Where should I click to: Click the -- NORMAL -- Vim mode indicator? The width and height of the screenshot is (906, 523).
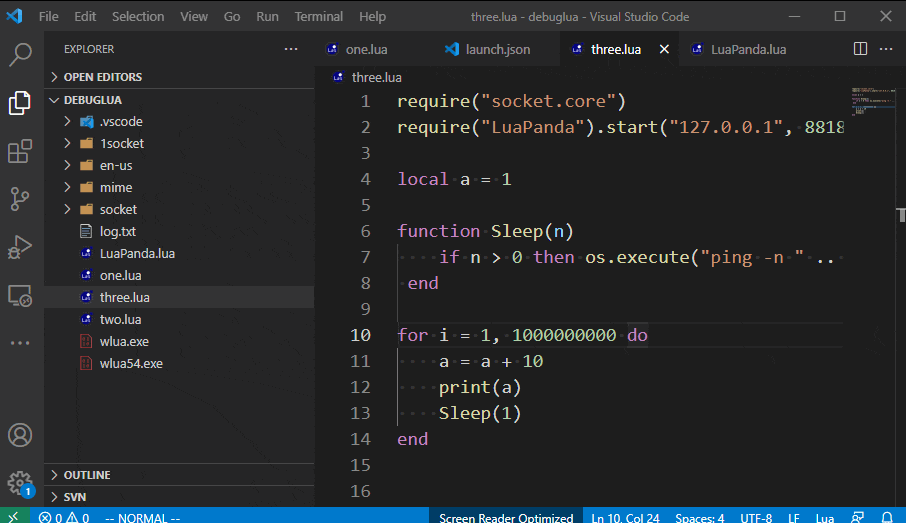(x=142, y=517)
